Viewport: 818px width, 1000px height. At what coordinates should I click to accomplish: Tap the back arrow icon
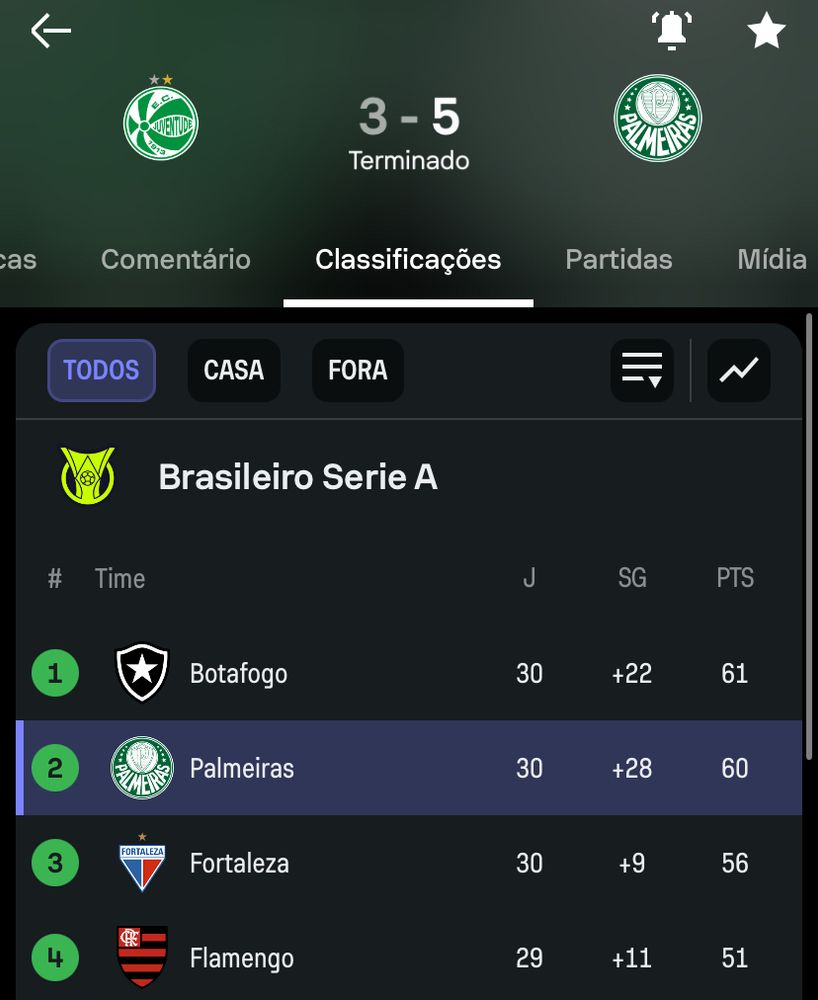51,32
